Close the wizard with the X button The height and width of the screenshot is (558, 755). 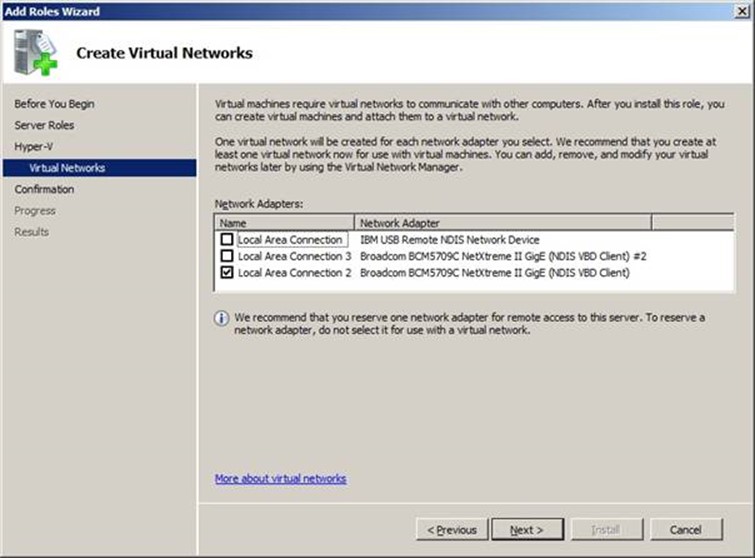(x=742, y=11)
